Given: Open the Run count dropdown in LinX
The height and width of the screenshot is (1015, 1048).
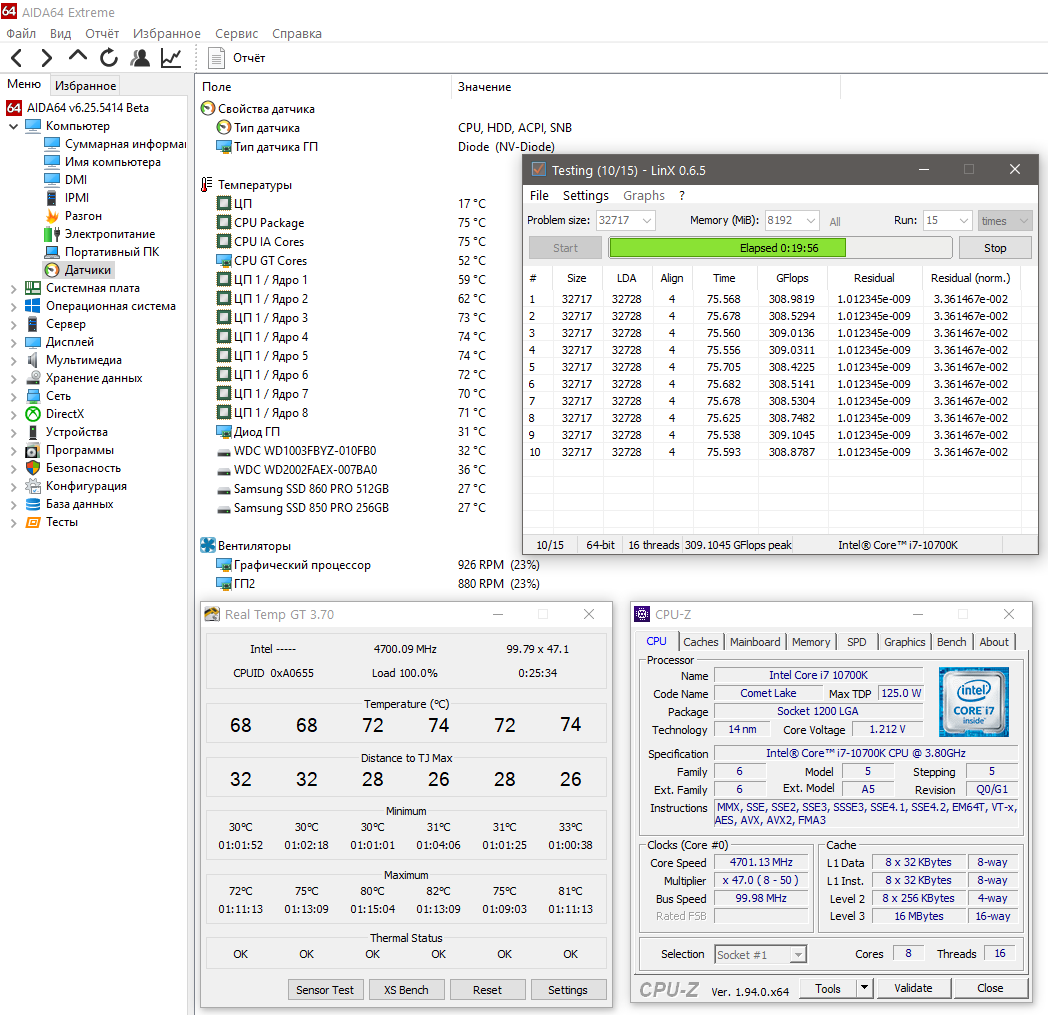Looking at the screenshot, I should pyautogui.click(x=963, y=221).
